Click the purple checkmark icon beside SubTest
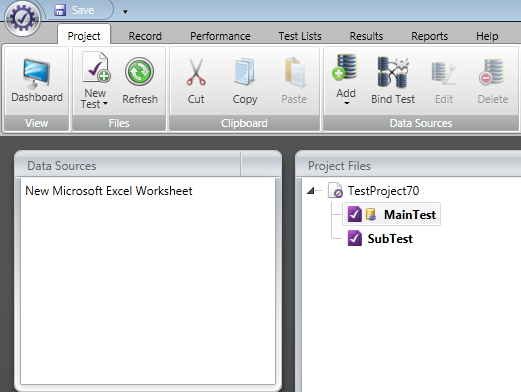Image resolution: width=521 pixels, height=392 pixels. pyautogui.click(x=354, y=238)
